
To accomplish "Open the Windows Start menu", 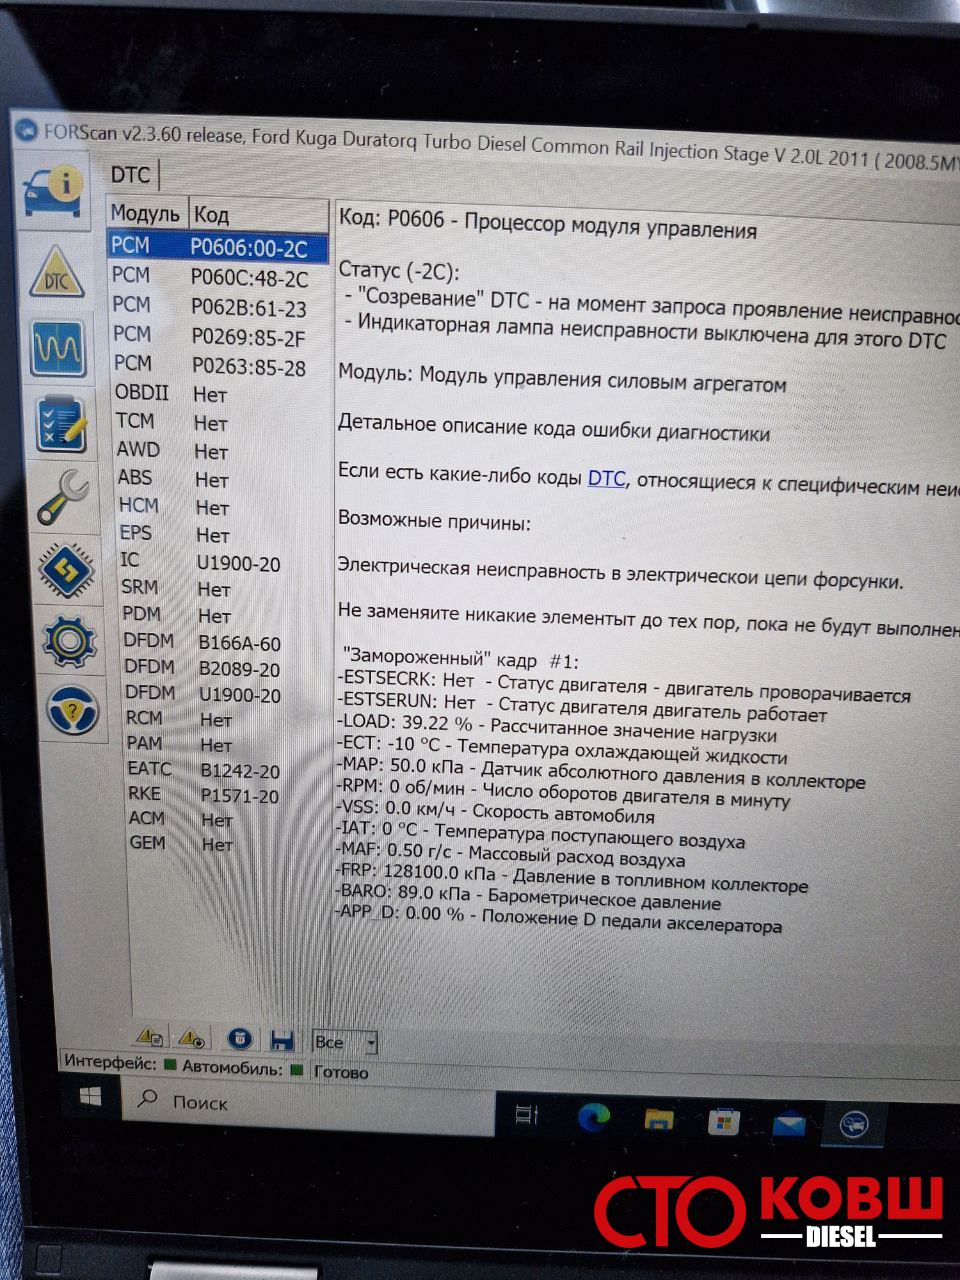I will click(90, 1098).
